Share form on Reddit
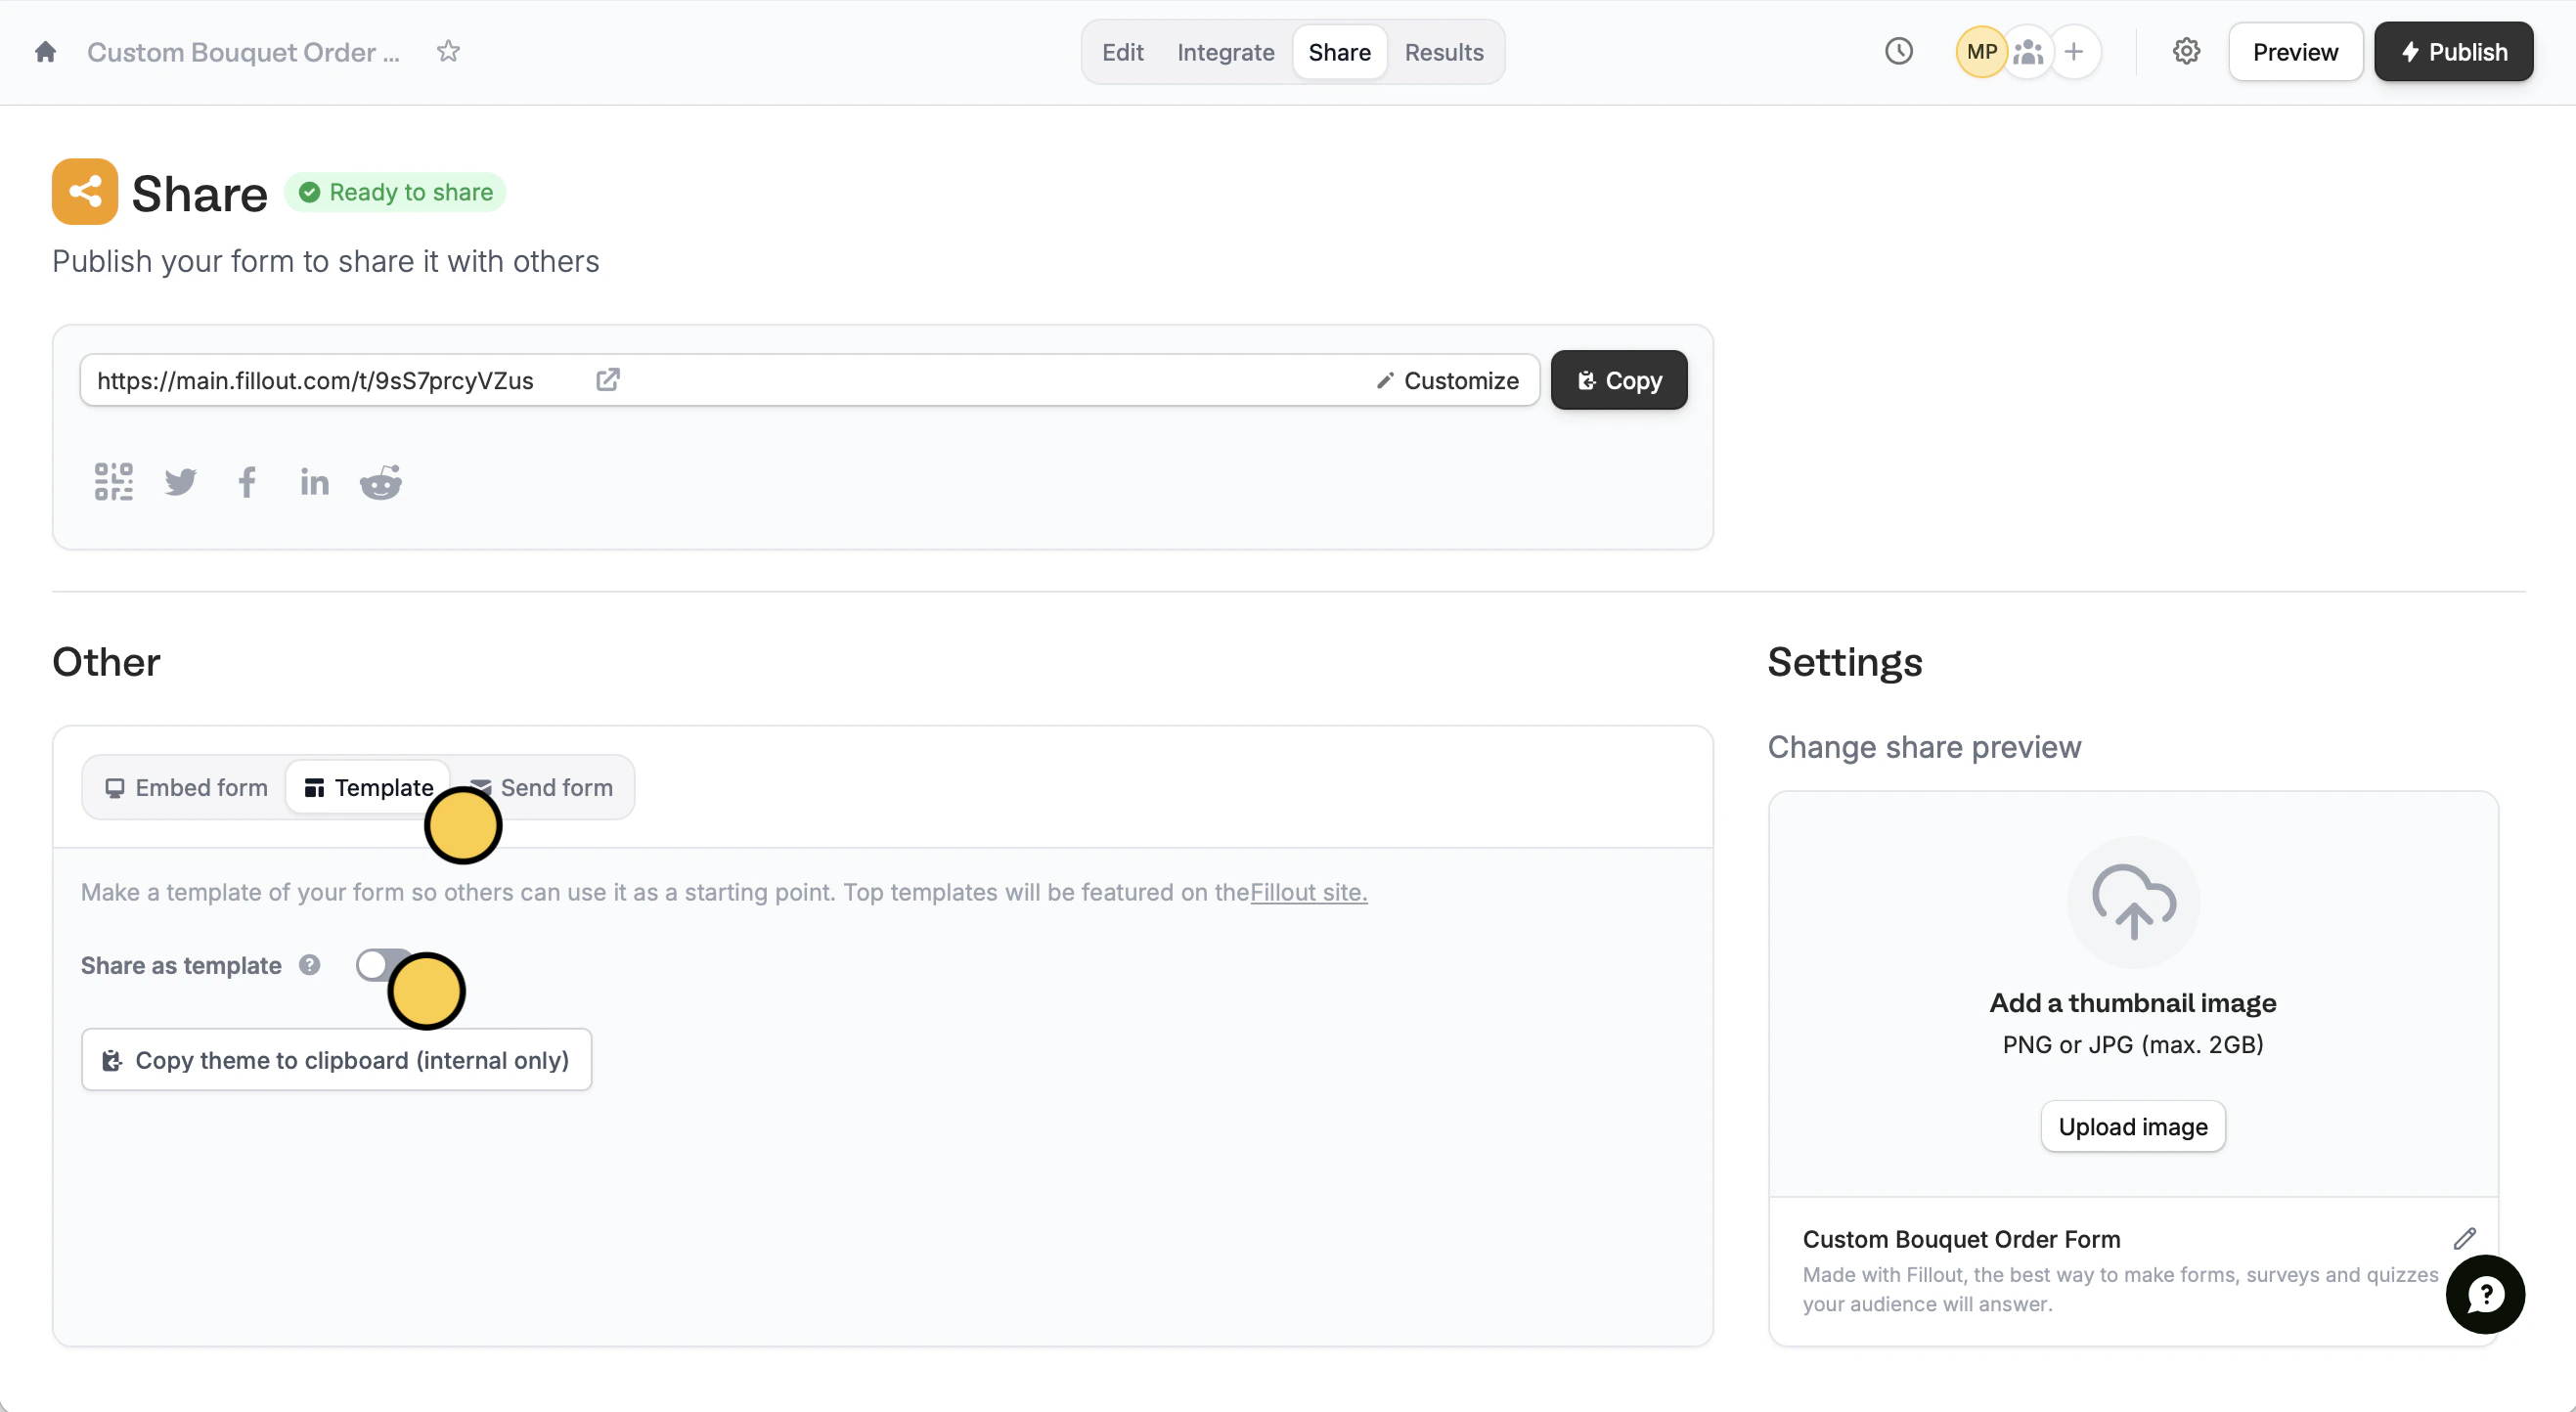The width and height of the screenshot is (2576, 1412). click(x=381, y=482)
